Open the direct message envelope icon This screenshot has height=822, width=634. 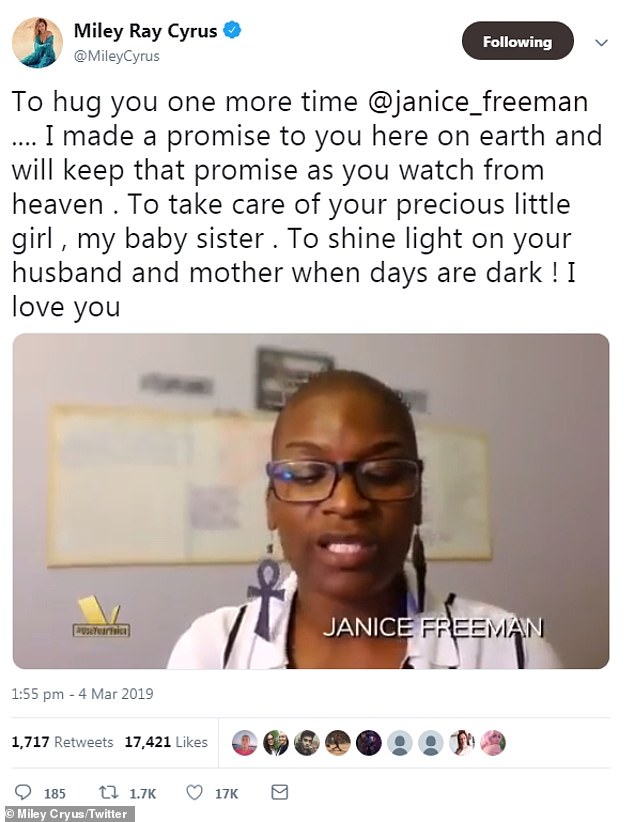coord(280,792)
